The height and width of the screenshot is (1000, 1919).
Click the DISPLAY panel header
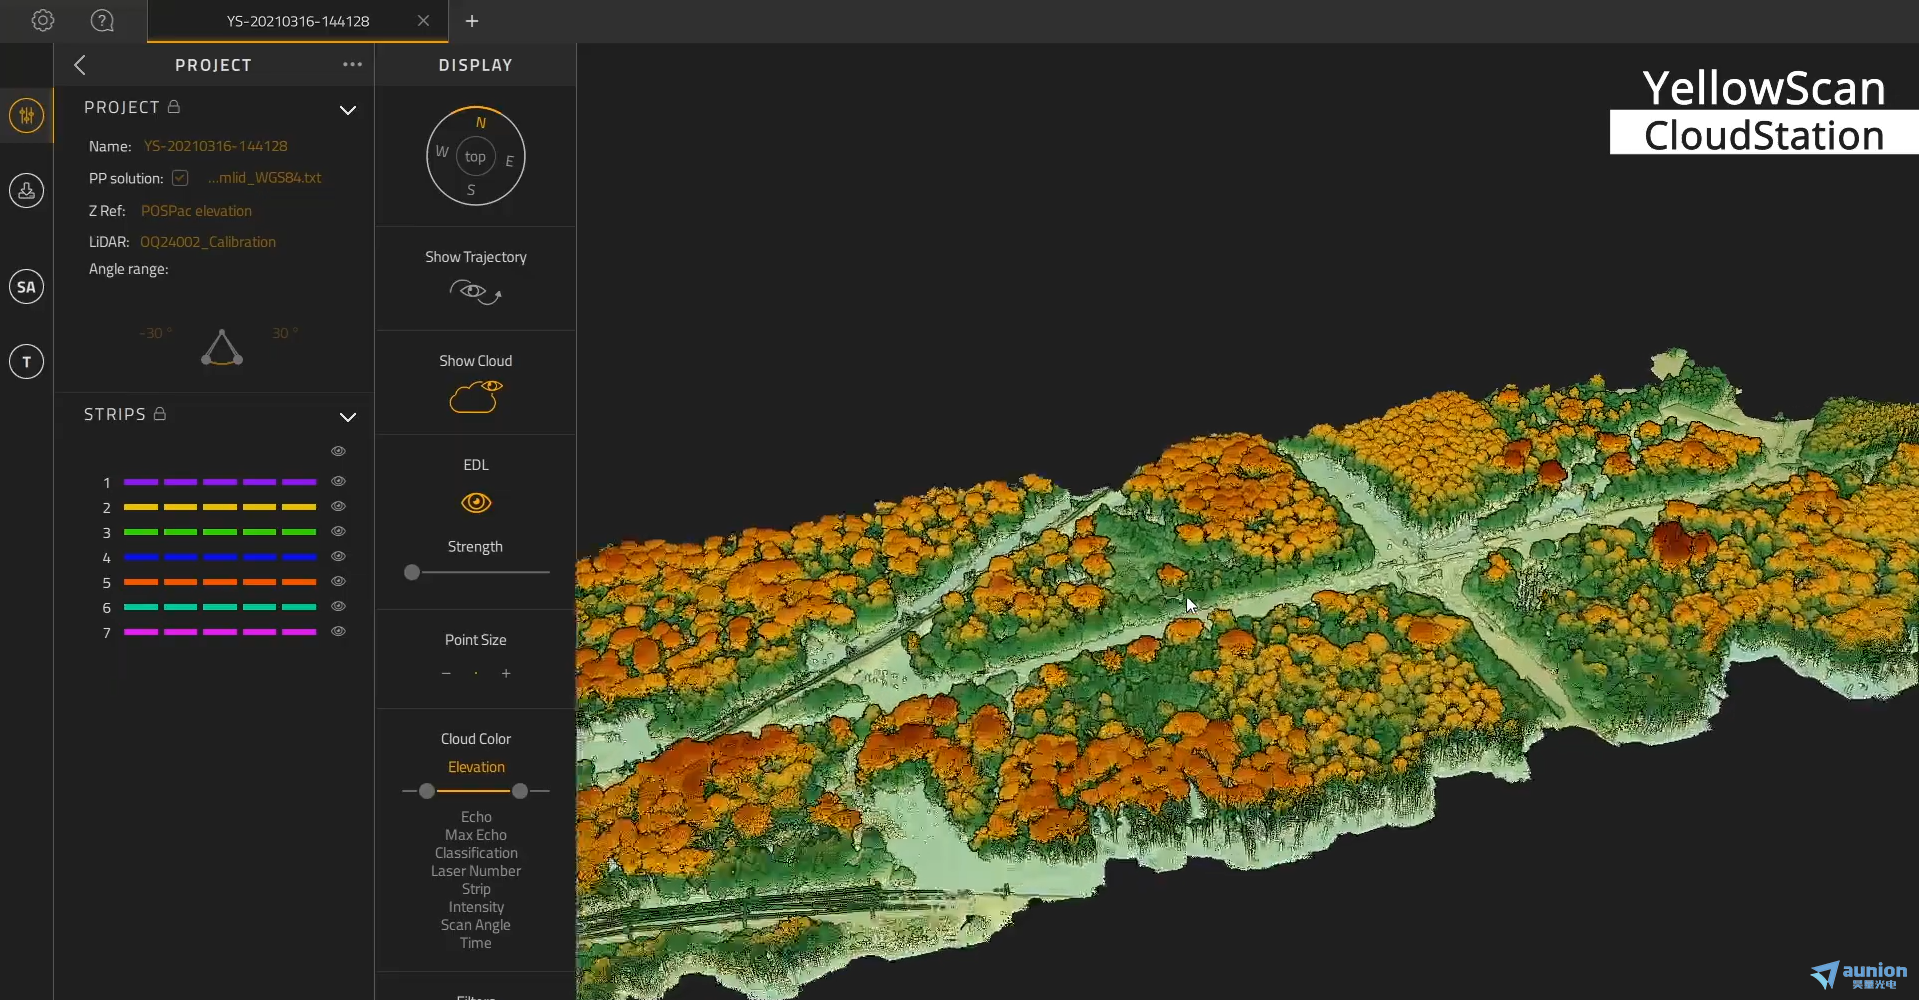476,65
